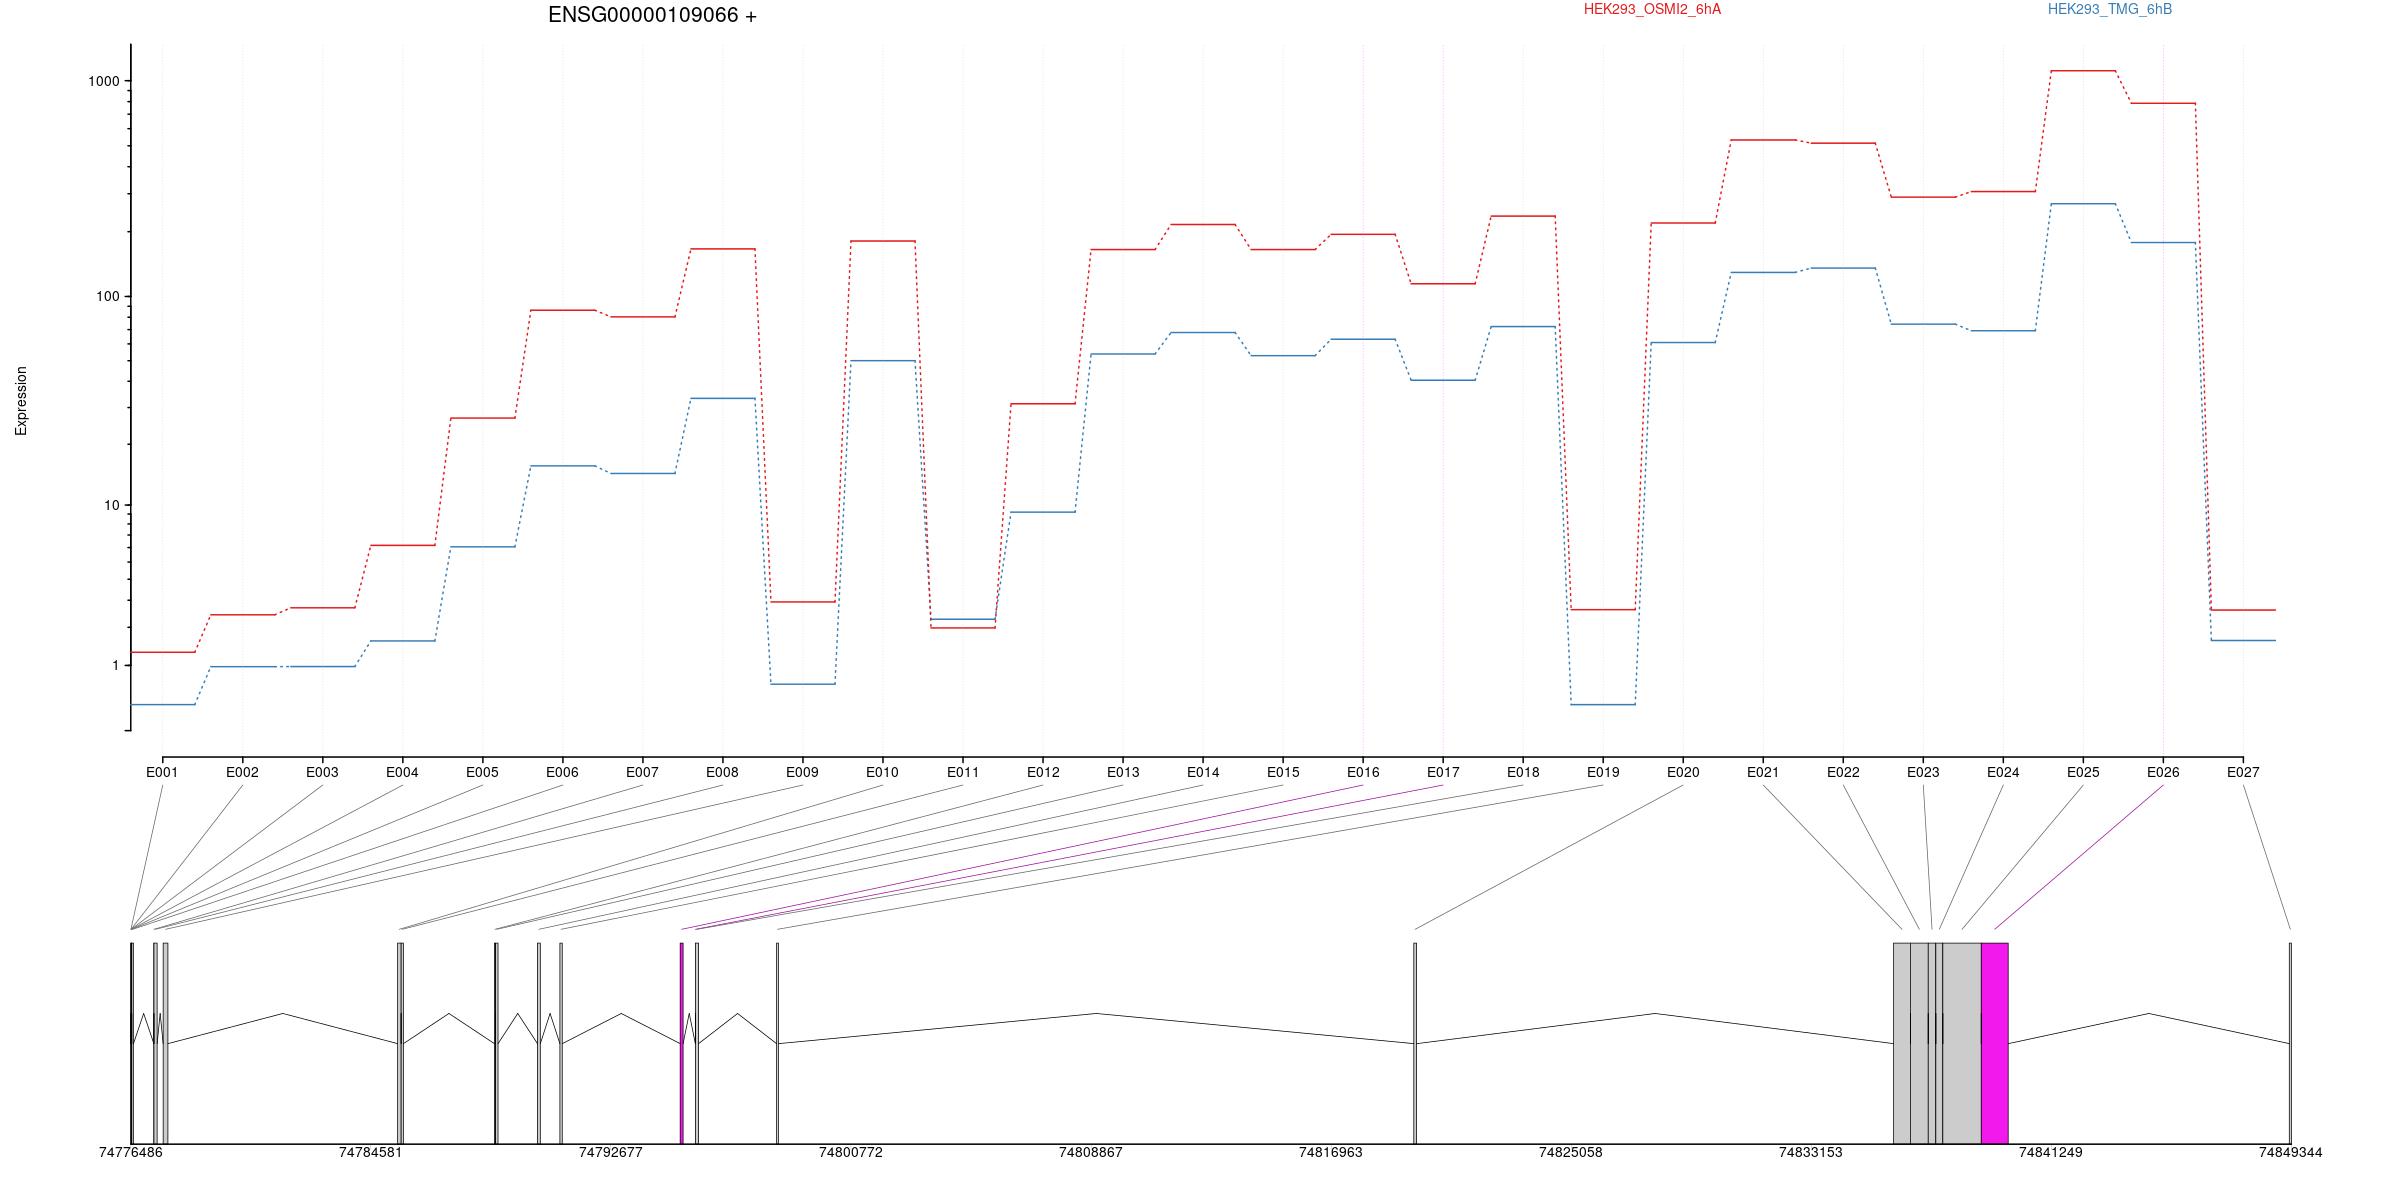Screen dimensions: 2400x1200
Task: Click the wide gray exon at block's left
Action: tap(1902, 1043)
